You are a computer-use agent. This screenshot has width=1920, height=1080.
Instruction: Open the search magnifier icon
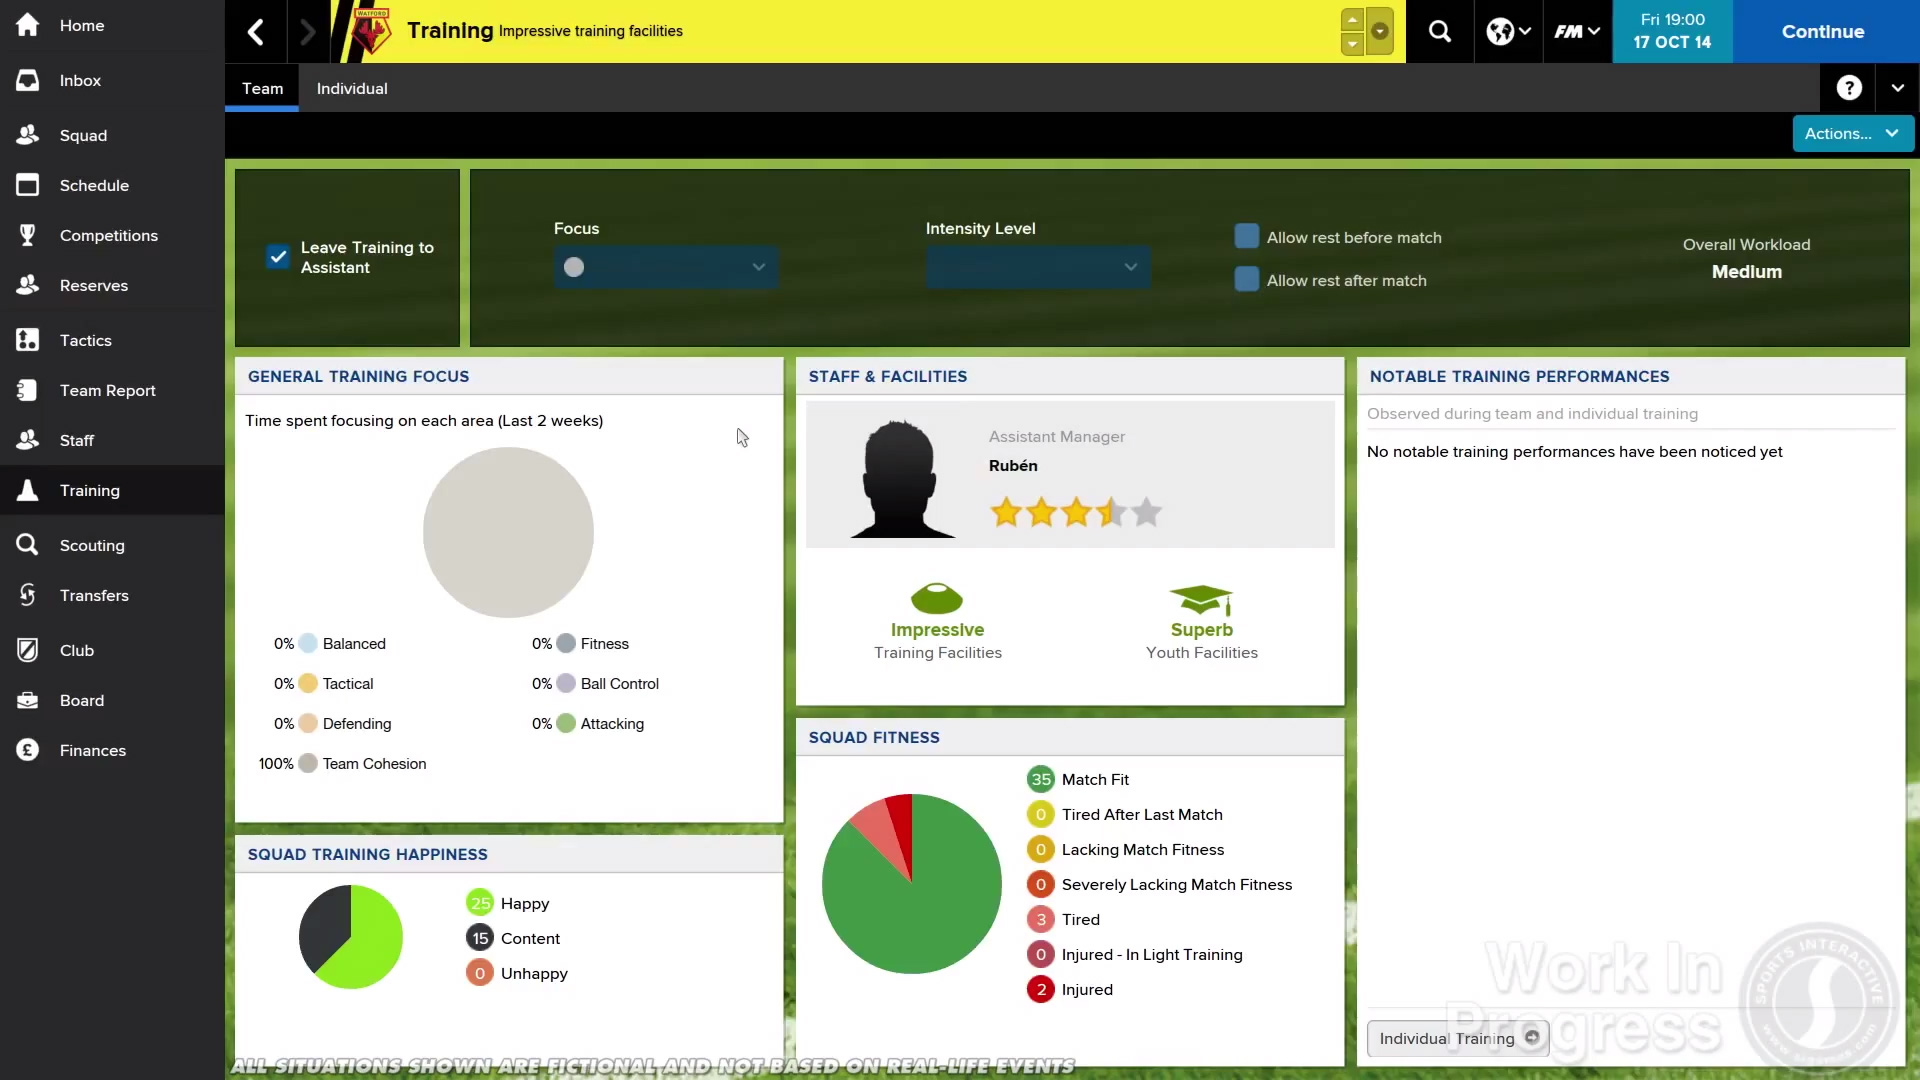[x=1439, y=32]
